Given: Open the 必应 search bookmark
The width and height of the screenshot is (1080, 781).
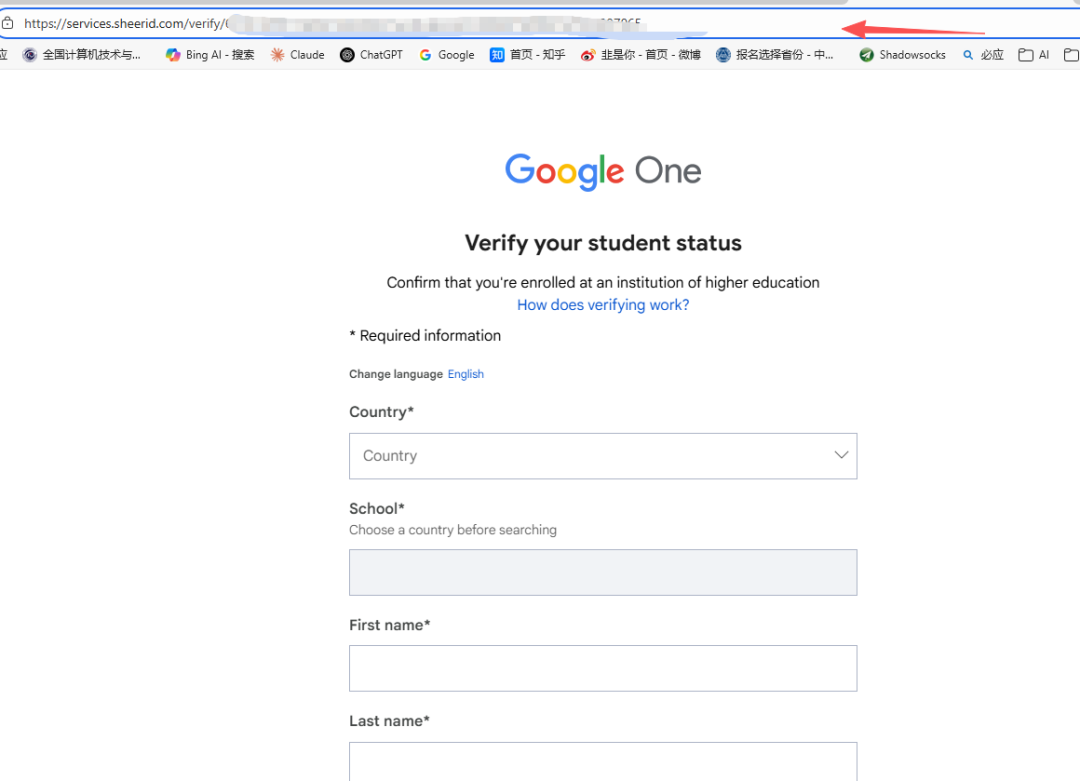Looking at the screenshot, I should tap(983, 55).
